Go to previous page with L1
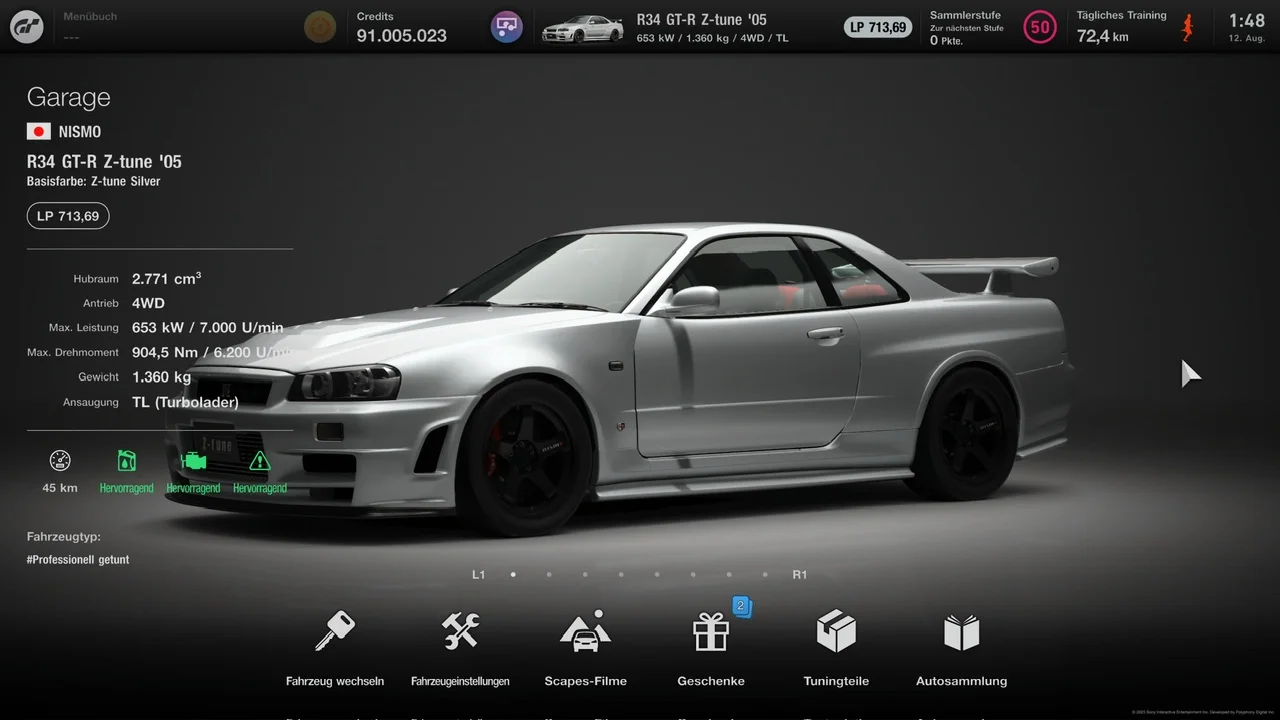Screen dimensions: 1280x720 [x=479, y=575]
